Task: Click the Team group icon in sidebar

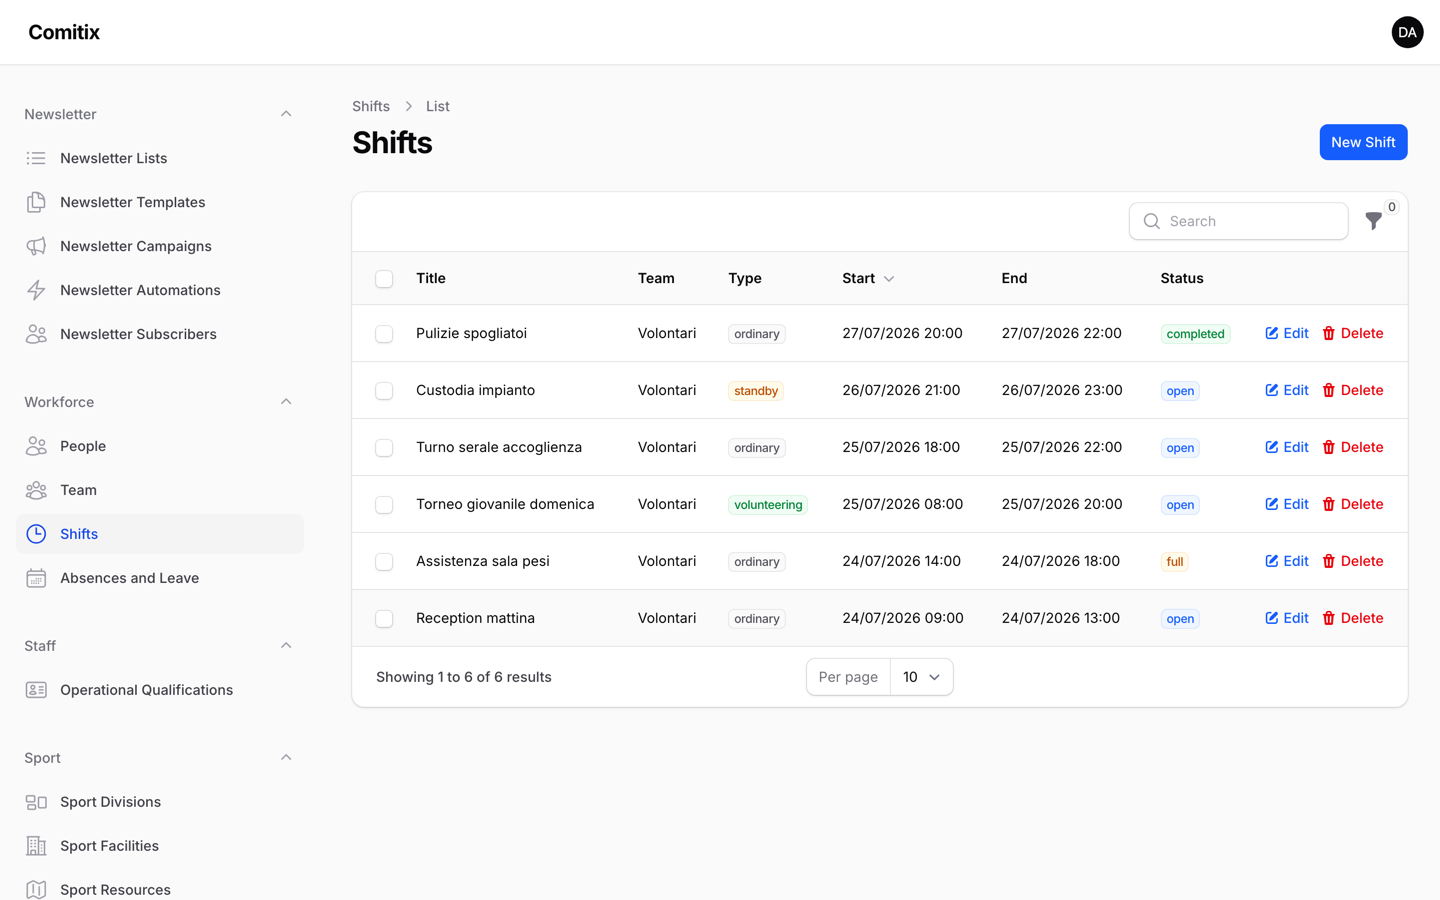Action: [36, 490]
